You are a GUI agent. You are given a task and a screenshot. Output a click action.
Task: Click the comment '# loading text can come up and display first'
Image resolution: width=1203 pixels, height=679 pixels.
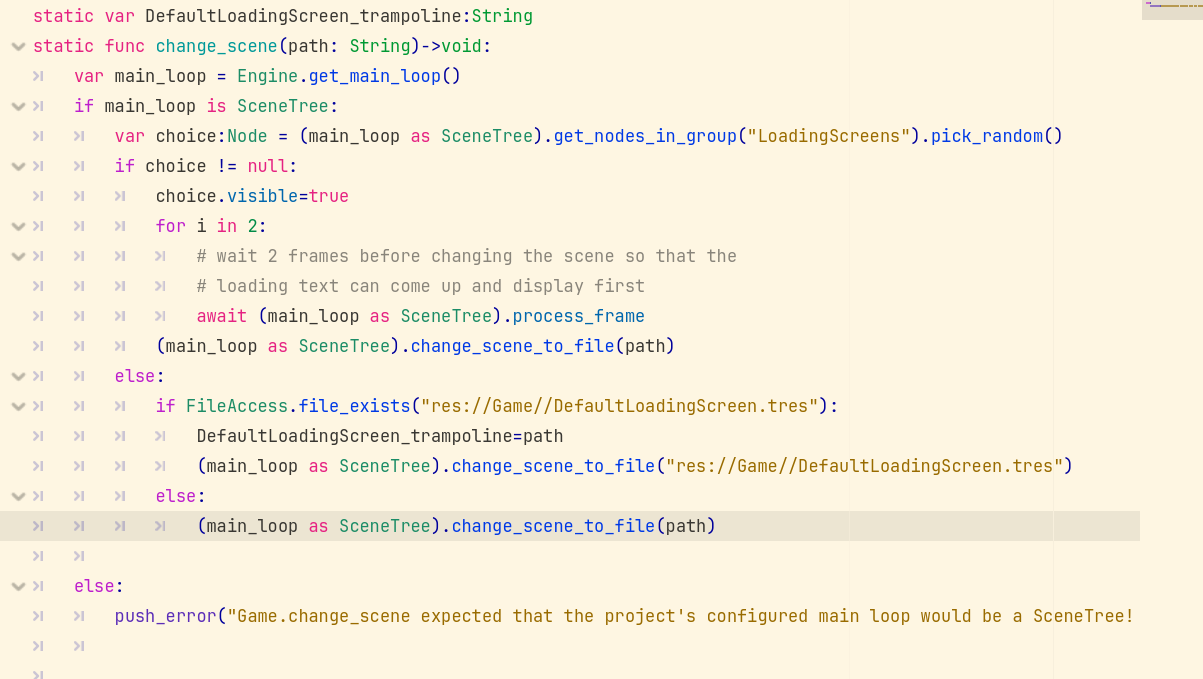pos(421,286)
